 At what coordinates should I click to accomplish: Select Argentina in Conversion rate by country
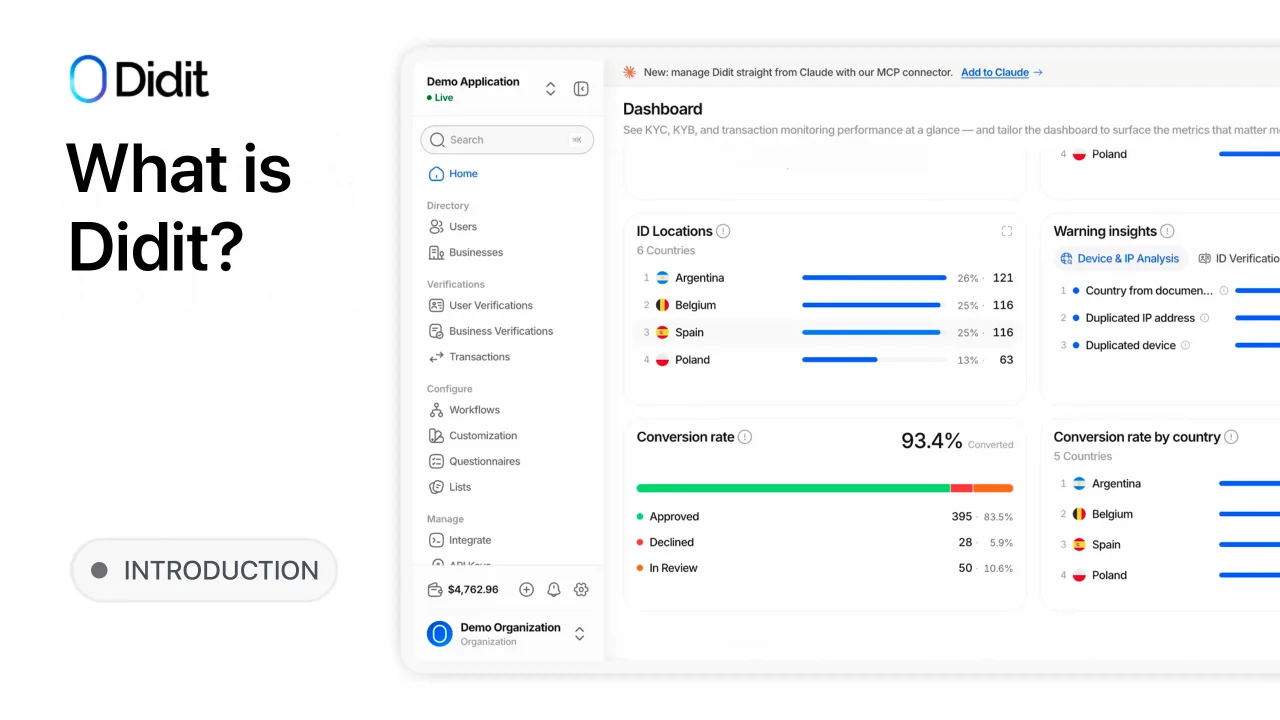[x=1169, y=484]
